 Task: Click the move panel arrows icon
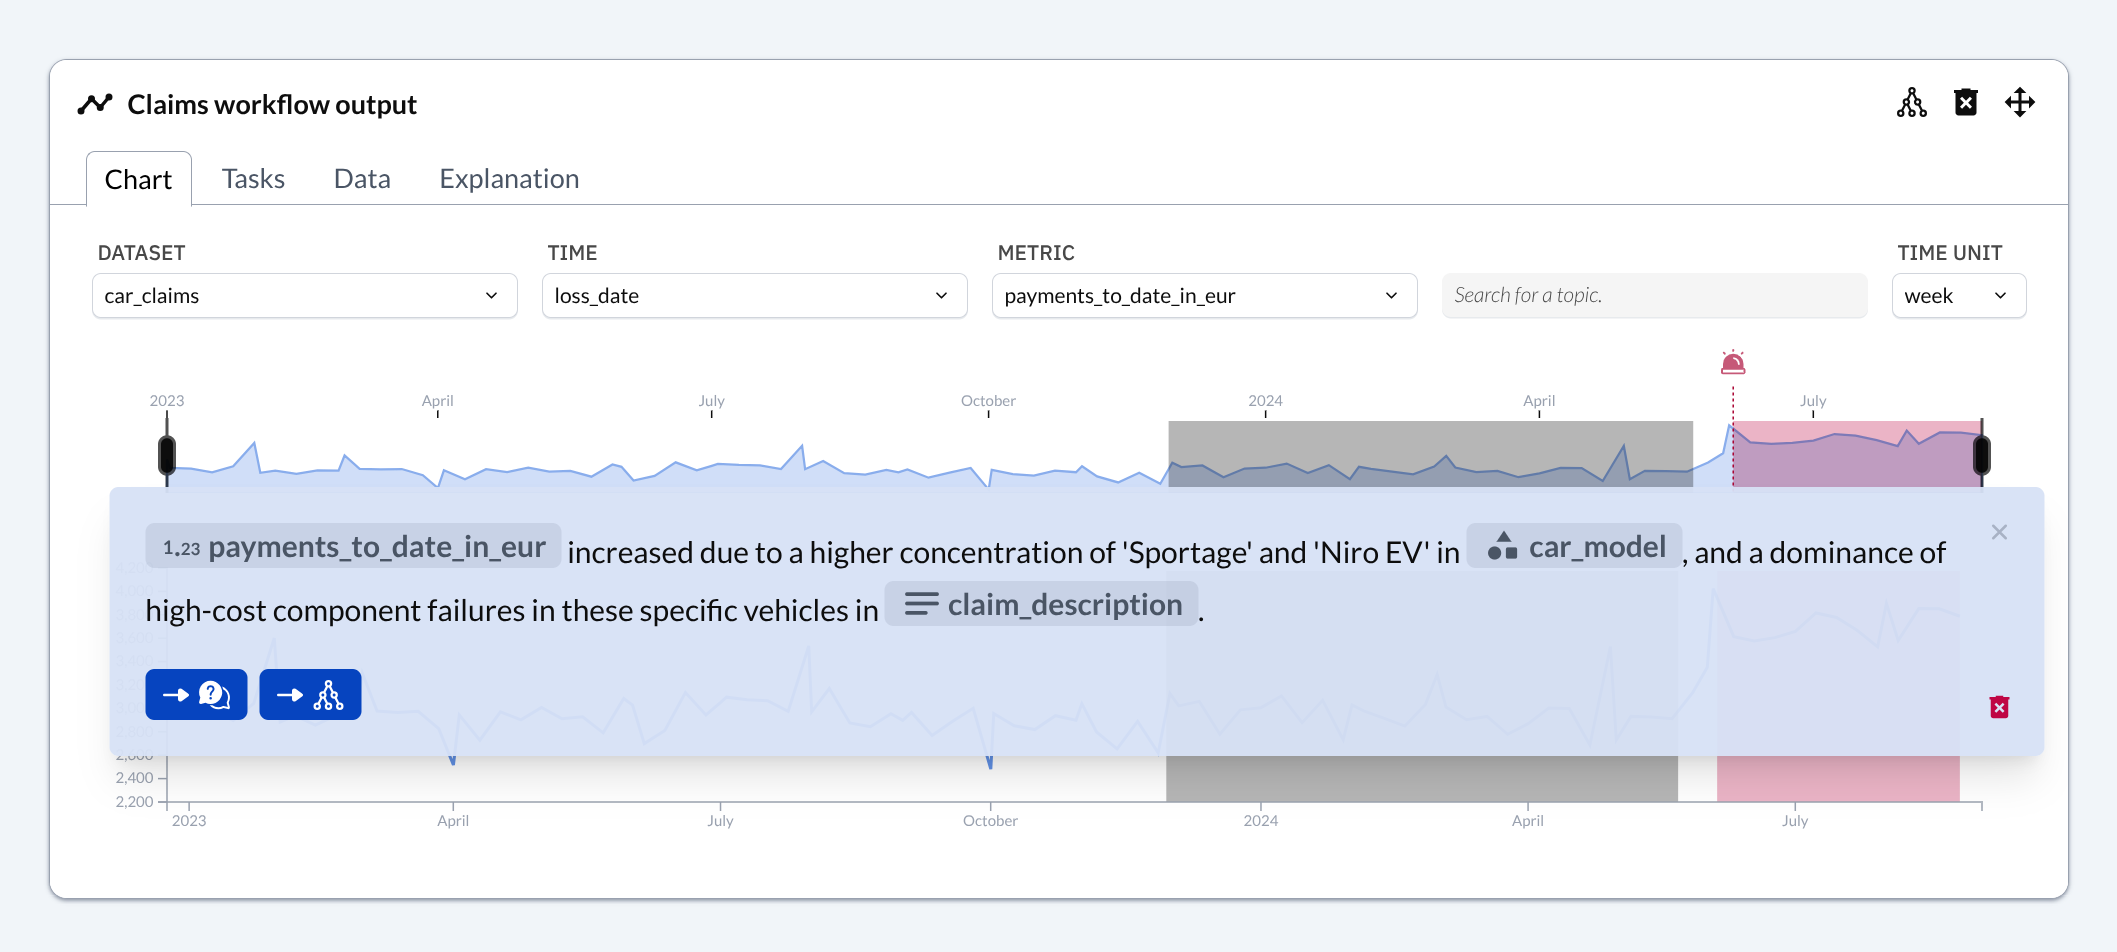pos(2019,103)
